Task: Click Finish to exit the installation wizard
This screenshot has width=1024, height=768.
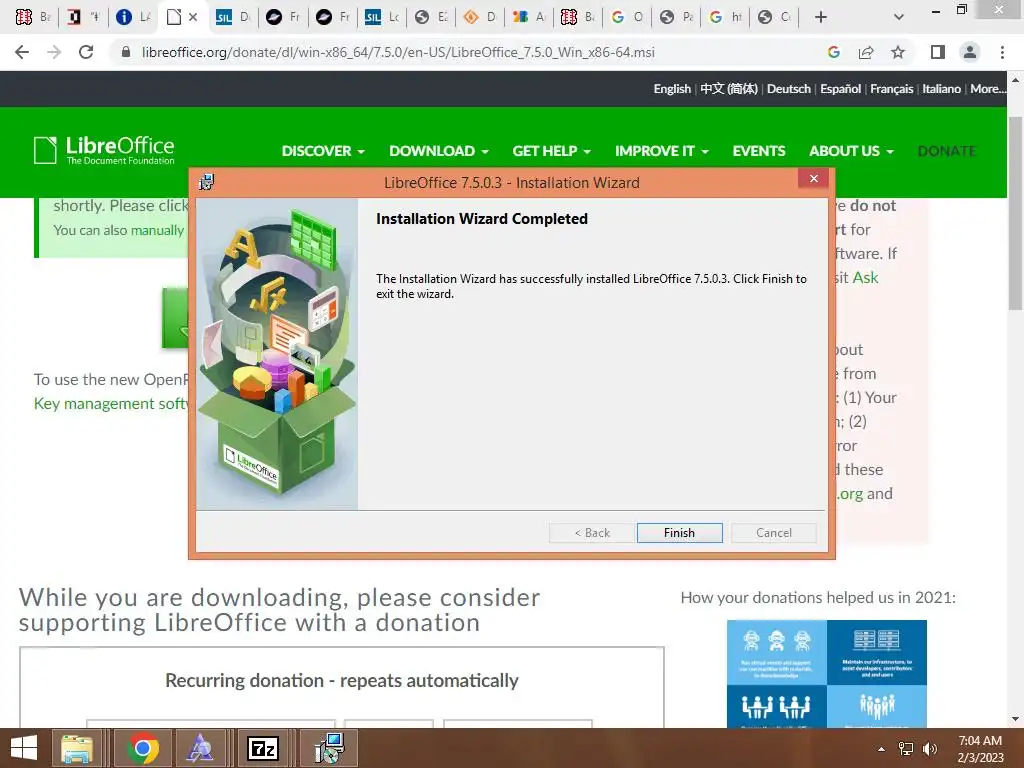Action: 679,533
